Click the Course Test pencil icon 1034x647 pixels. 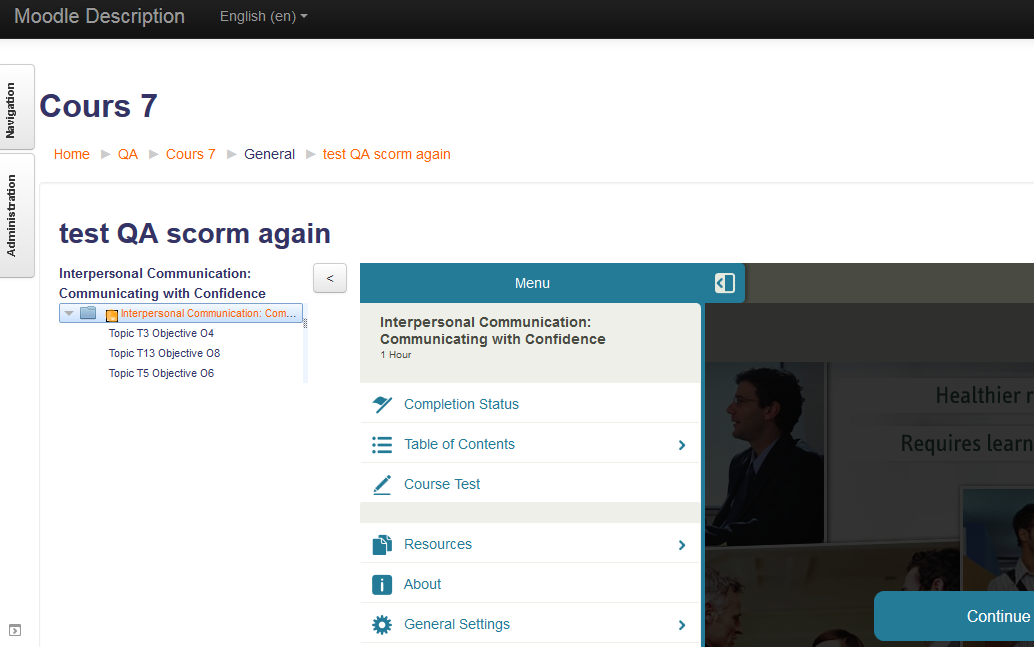(x=382, y=485)
